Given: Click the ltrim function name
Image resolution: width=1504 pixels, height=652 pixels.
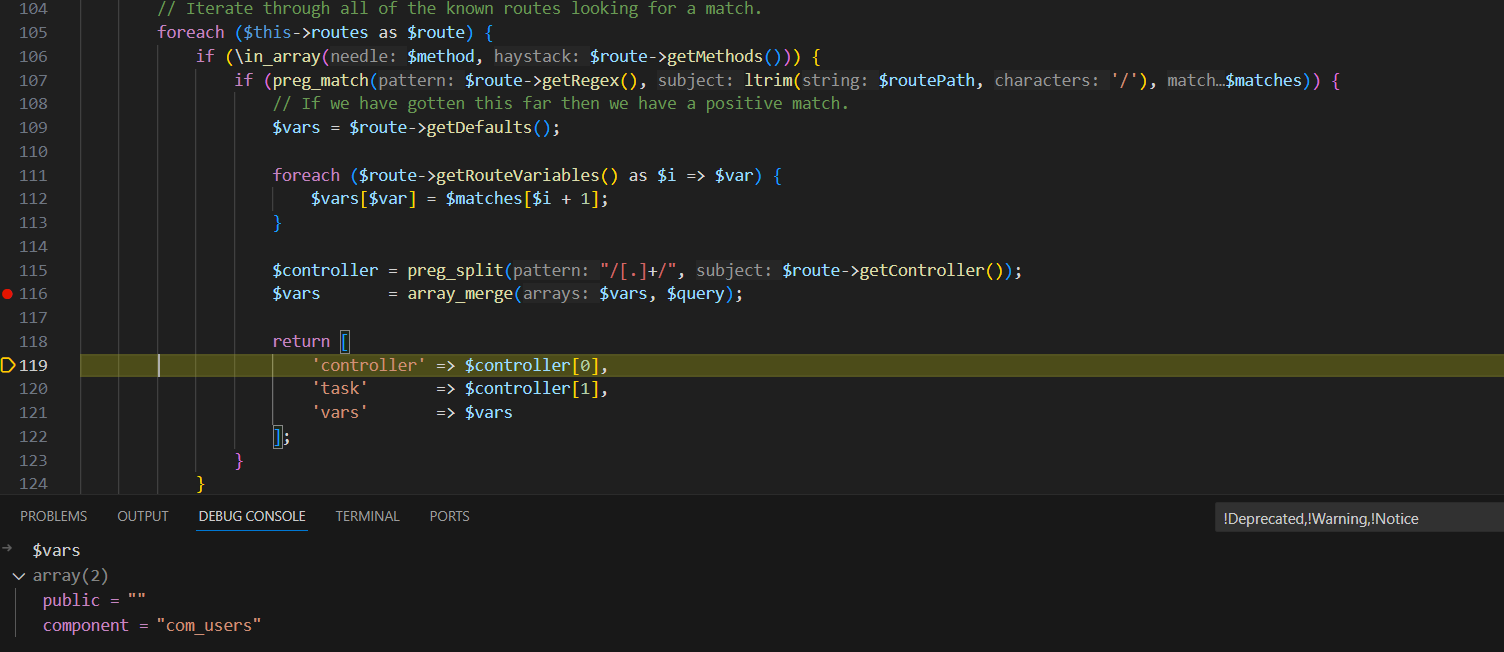Looking at the screenshot, I should click(x=768, y=80).
